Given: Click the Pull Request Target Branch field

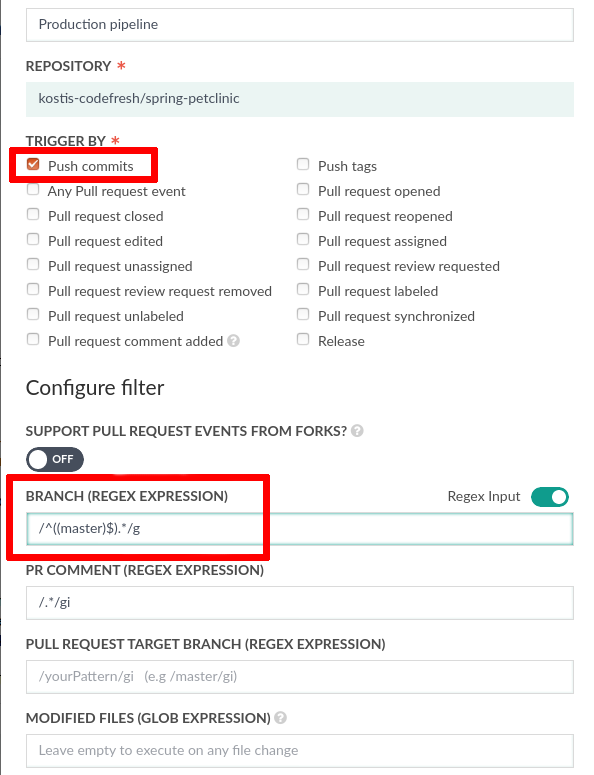Looking at the screenshot, I should pos(299,677).
